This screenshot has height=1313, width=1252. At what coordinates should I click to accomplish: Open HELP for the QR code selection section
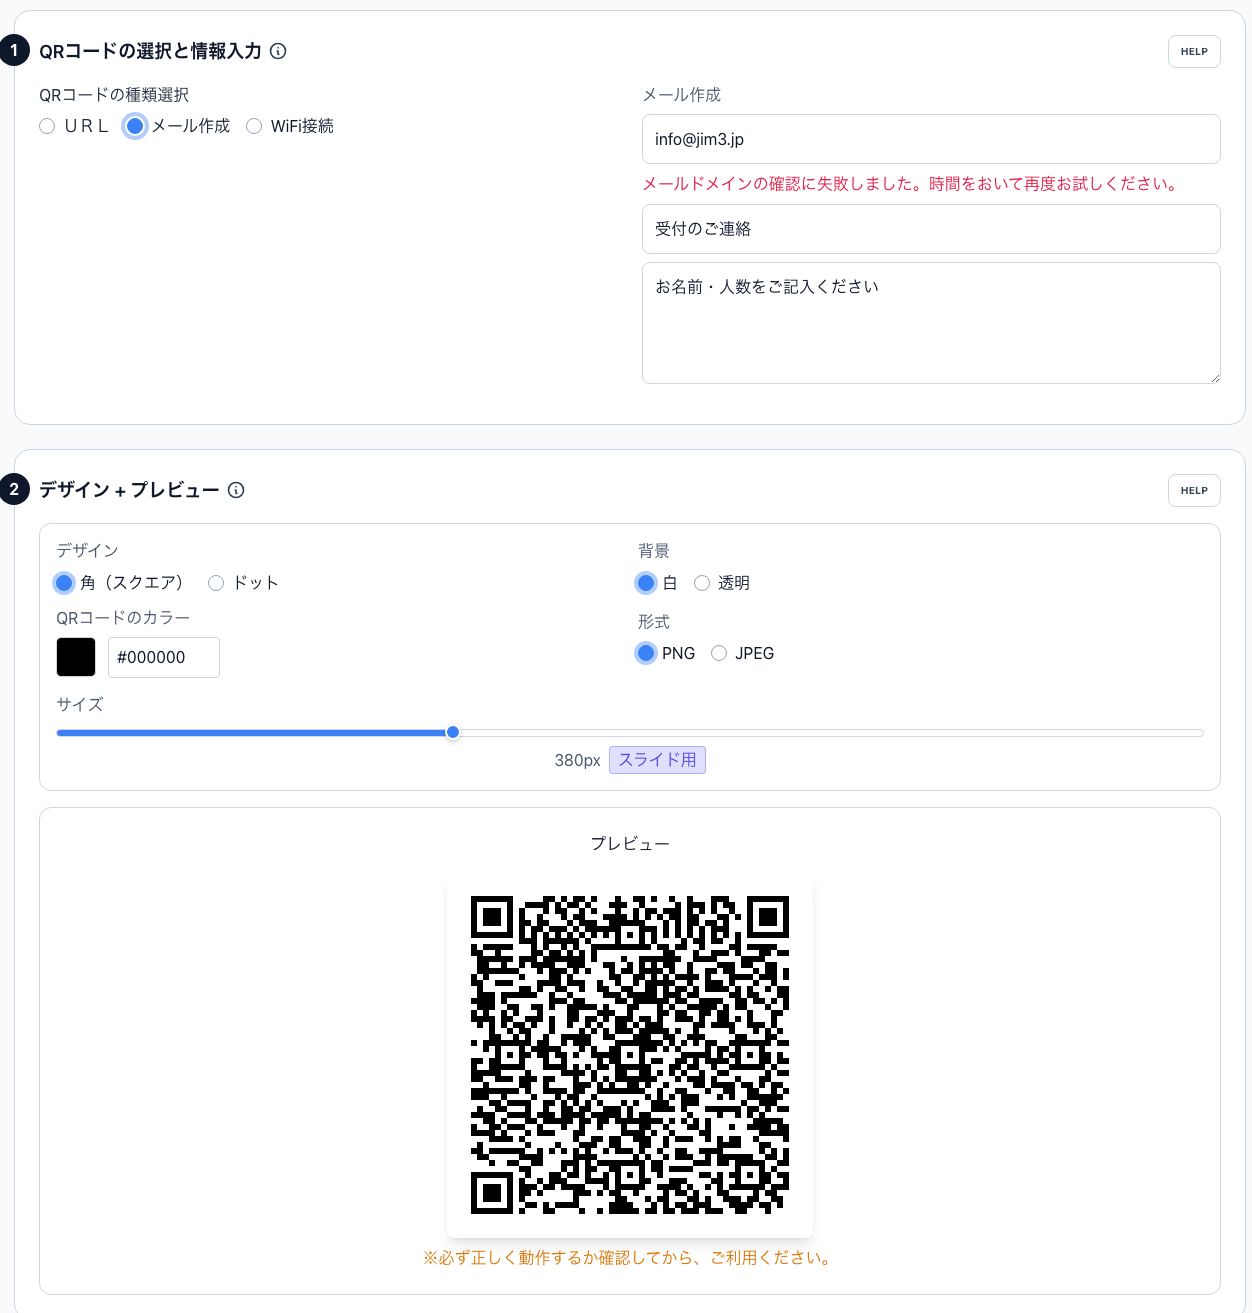click(x=1194, y=52)
